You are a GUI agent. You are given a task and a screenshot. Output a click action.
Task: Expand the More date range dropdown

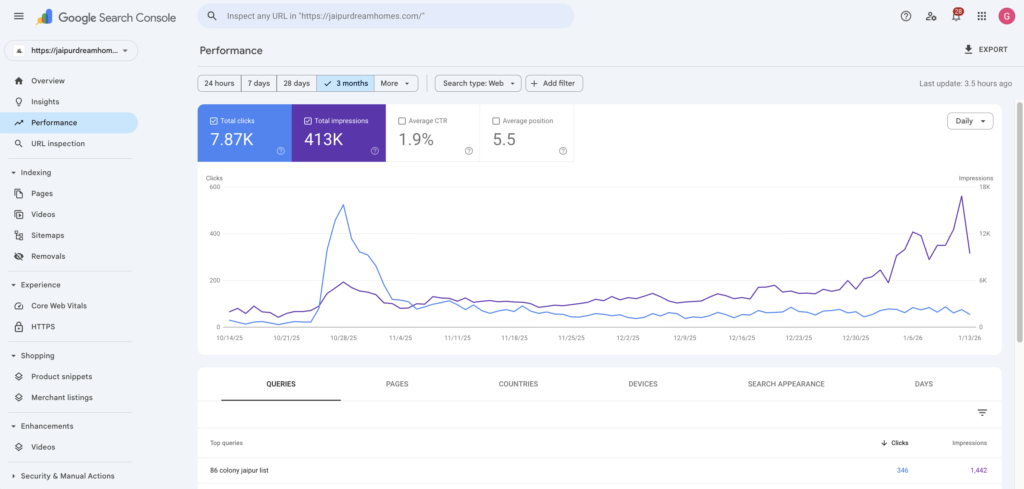(x=395, y=83)
